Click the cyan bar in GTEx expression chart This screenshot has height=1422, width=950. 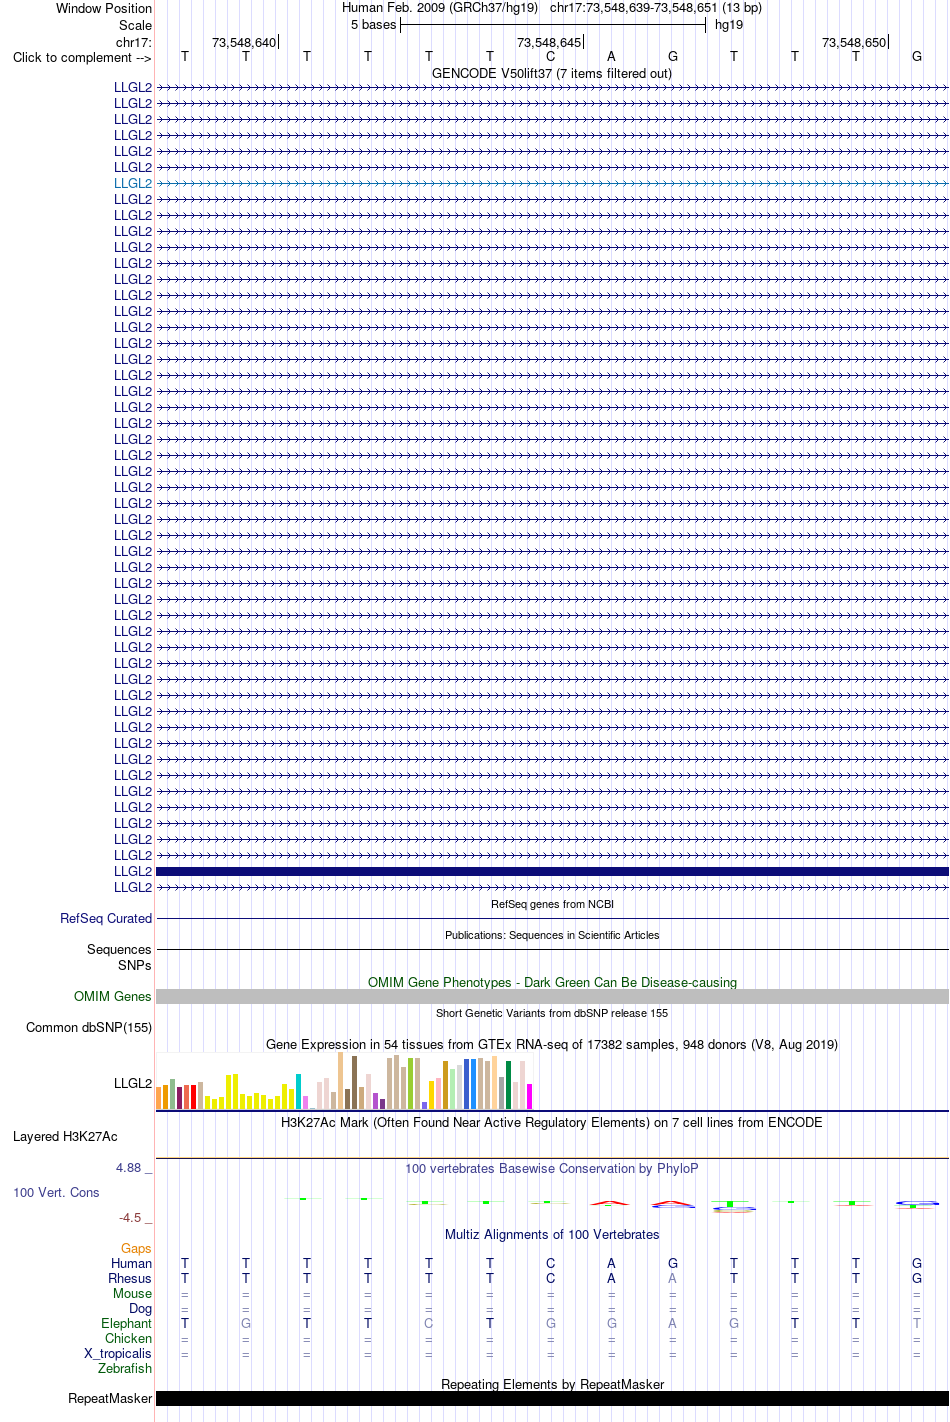[x=298, y=1091]
